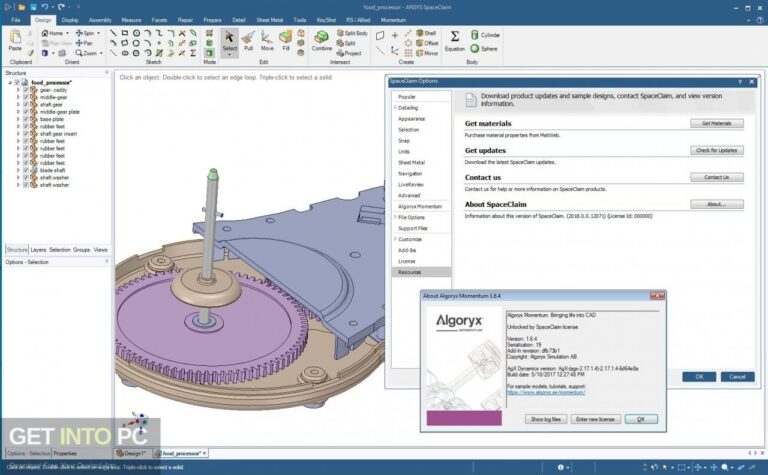Viewport: 768px width, 475px height.
Task: Click OK in the SpaceClaim Options dialog
Action: tap(699, 377)
